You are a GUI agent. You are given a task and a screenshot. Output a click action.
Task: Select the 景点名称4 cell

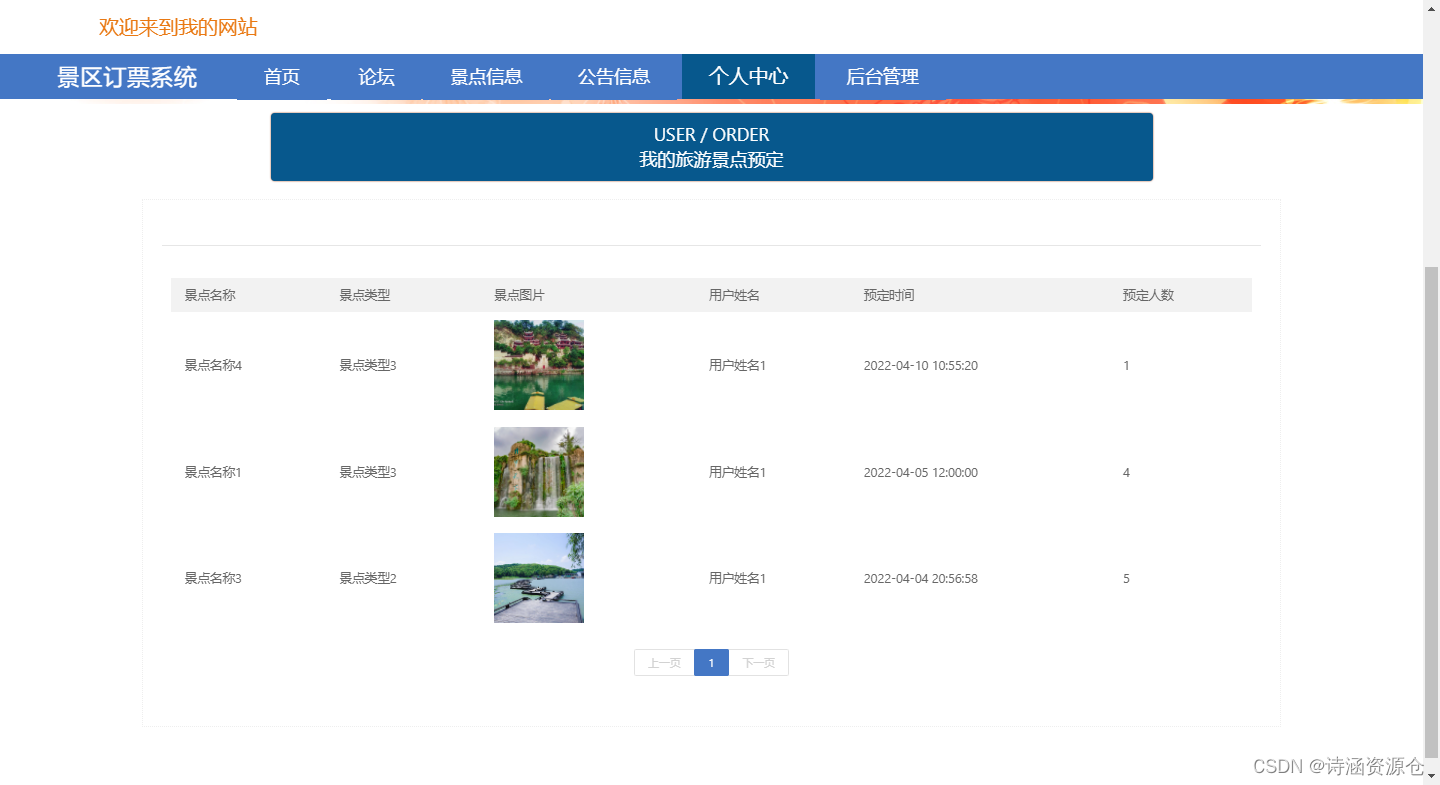(213, 365)
